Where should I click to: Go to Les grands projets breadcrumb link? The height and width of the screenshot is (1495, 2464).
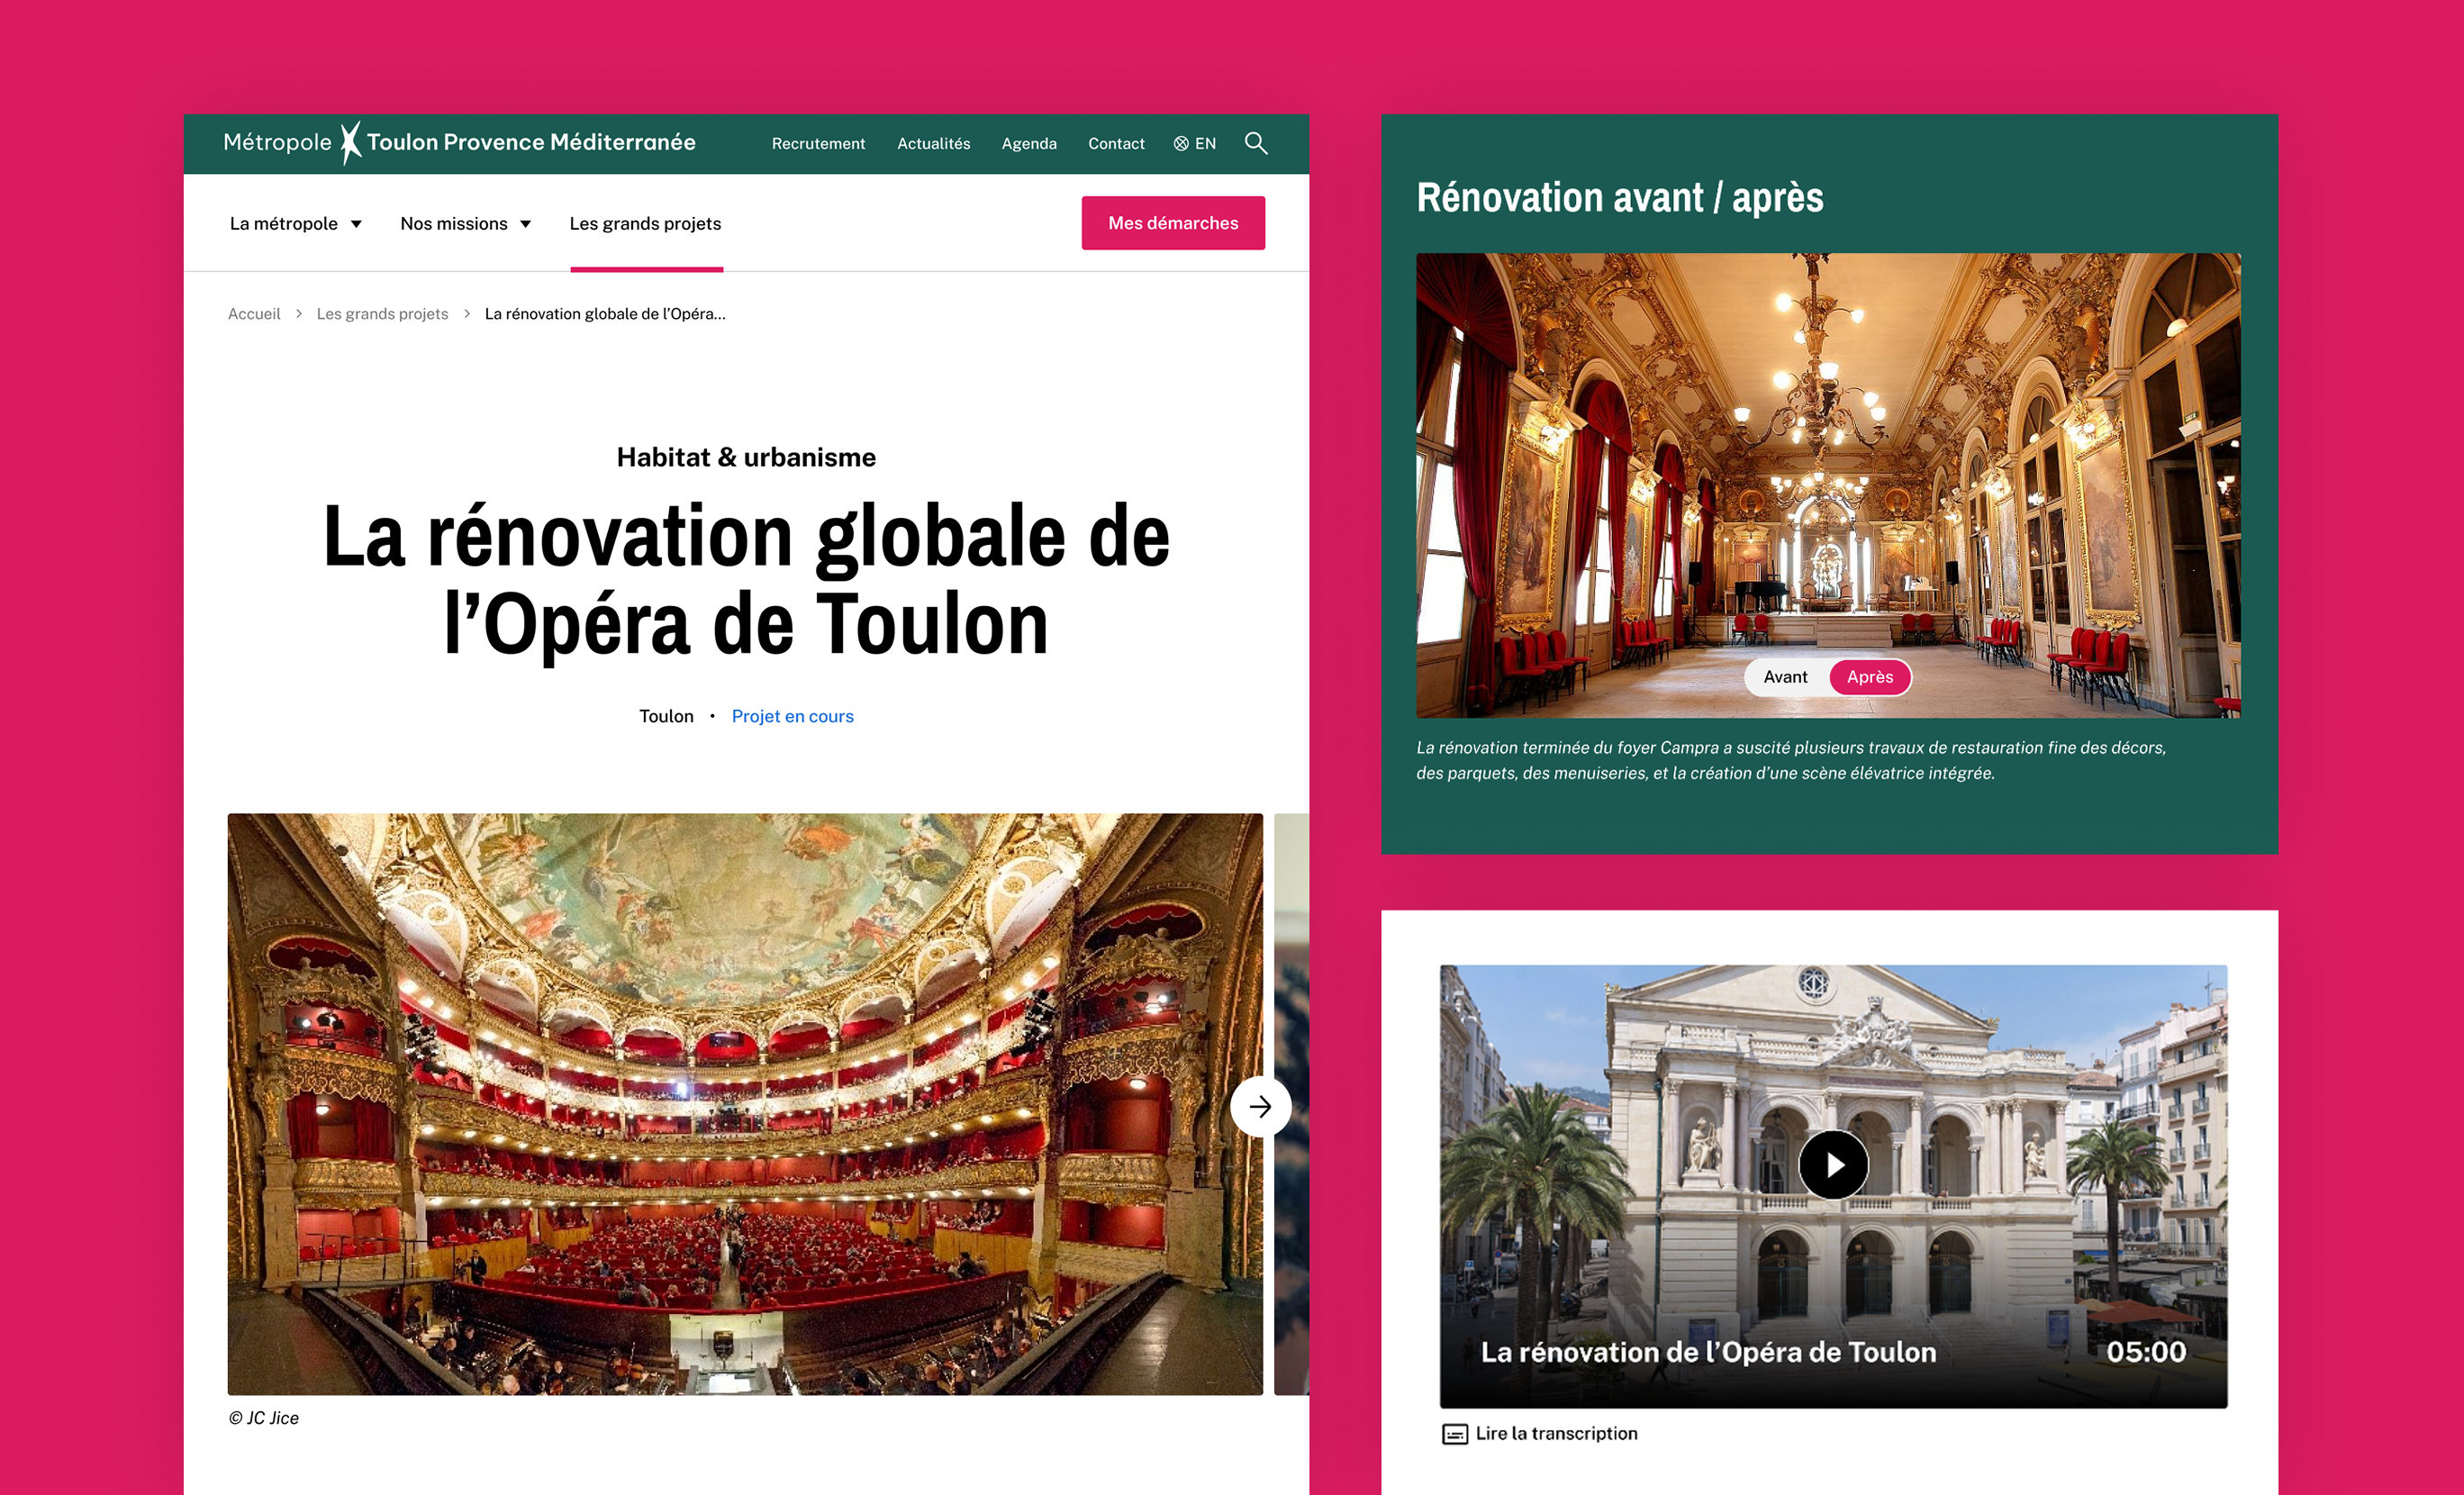point(382,314)
